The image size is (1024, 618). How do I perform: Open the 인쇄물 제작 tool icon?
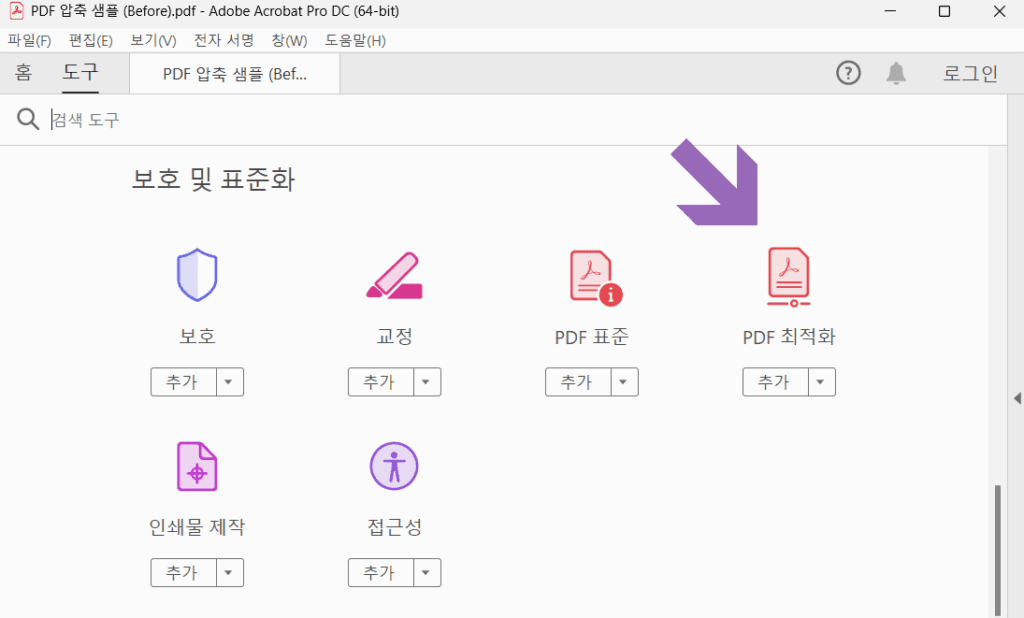coord(197,466)
